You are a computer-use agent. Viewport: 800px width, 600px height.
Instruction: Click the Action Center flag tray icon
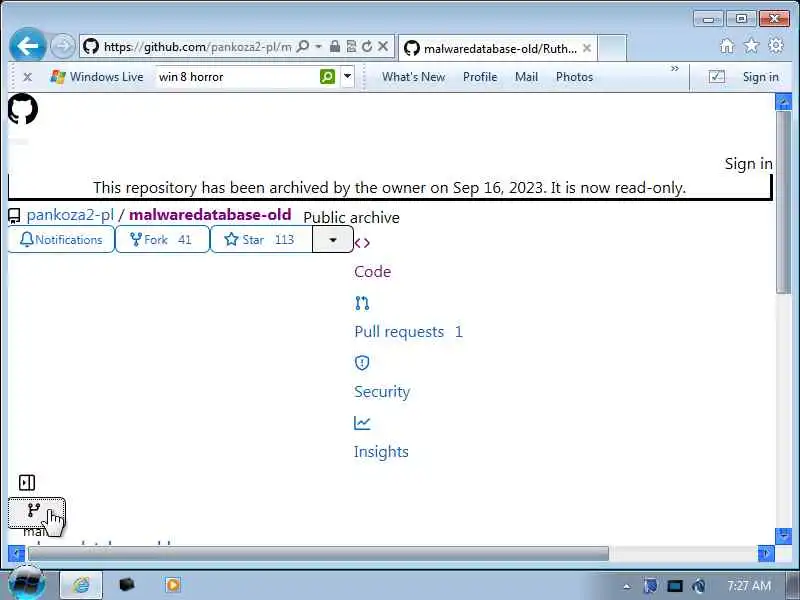(651, 586)
